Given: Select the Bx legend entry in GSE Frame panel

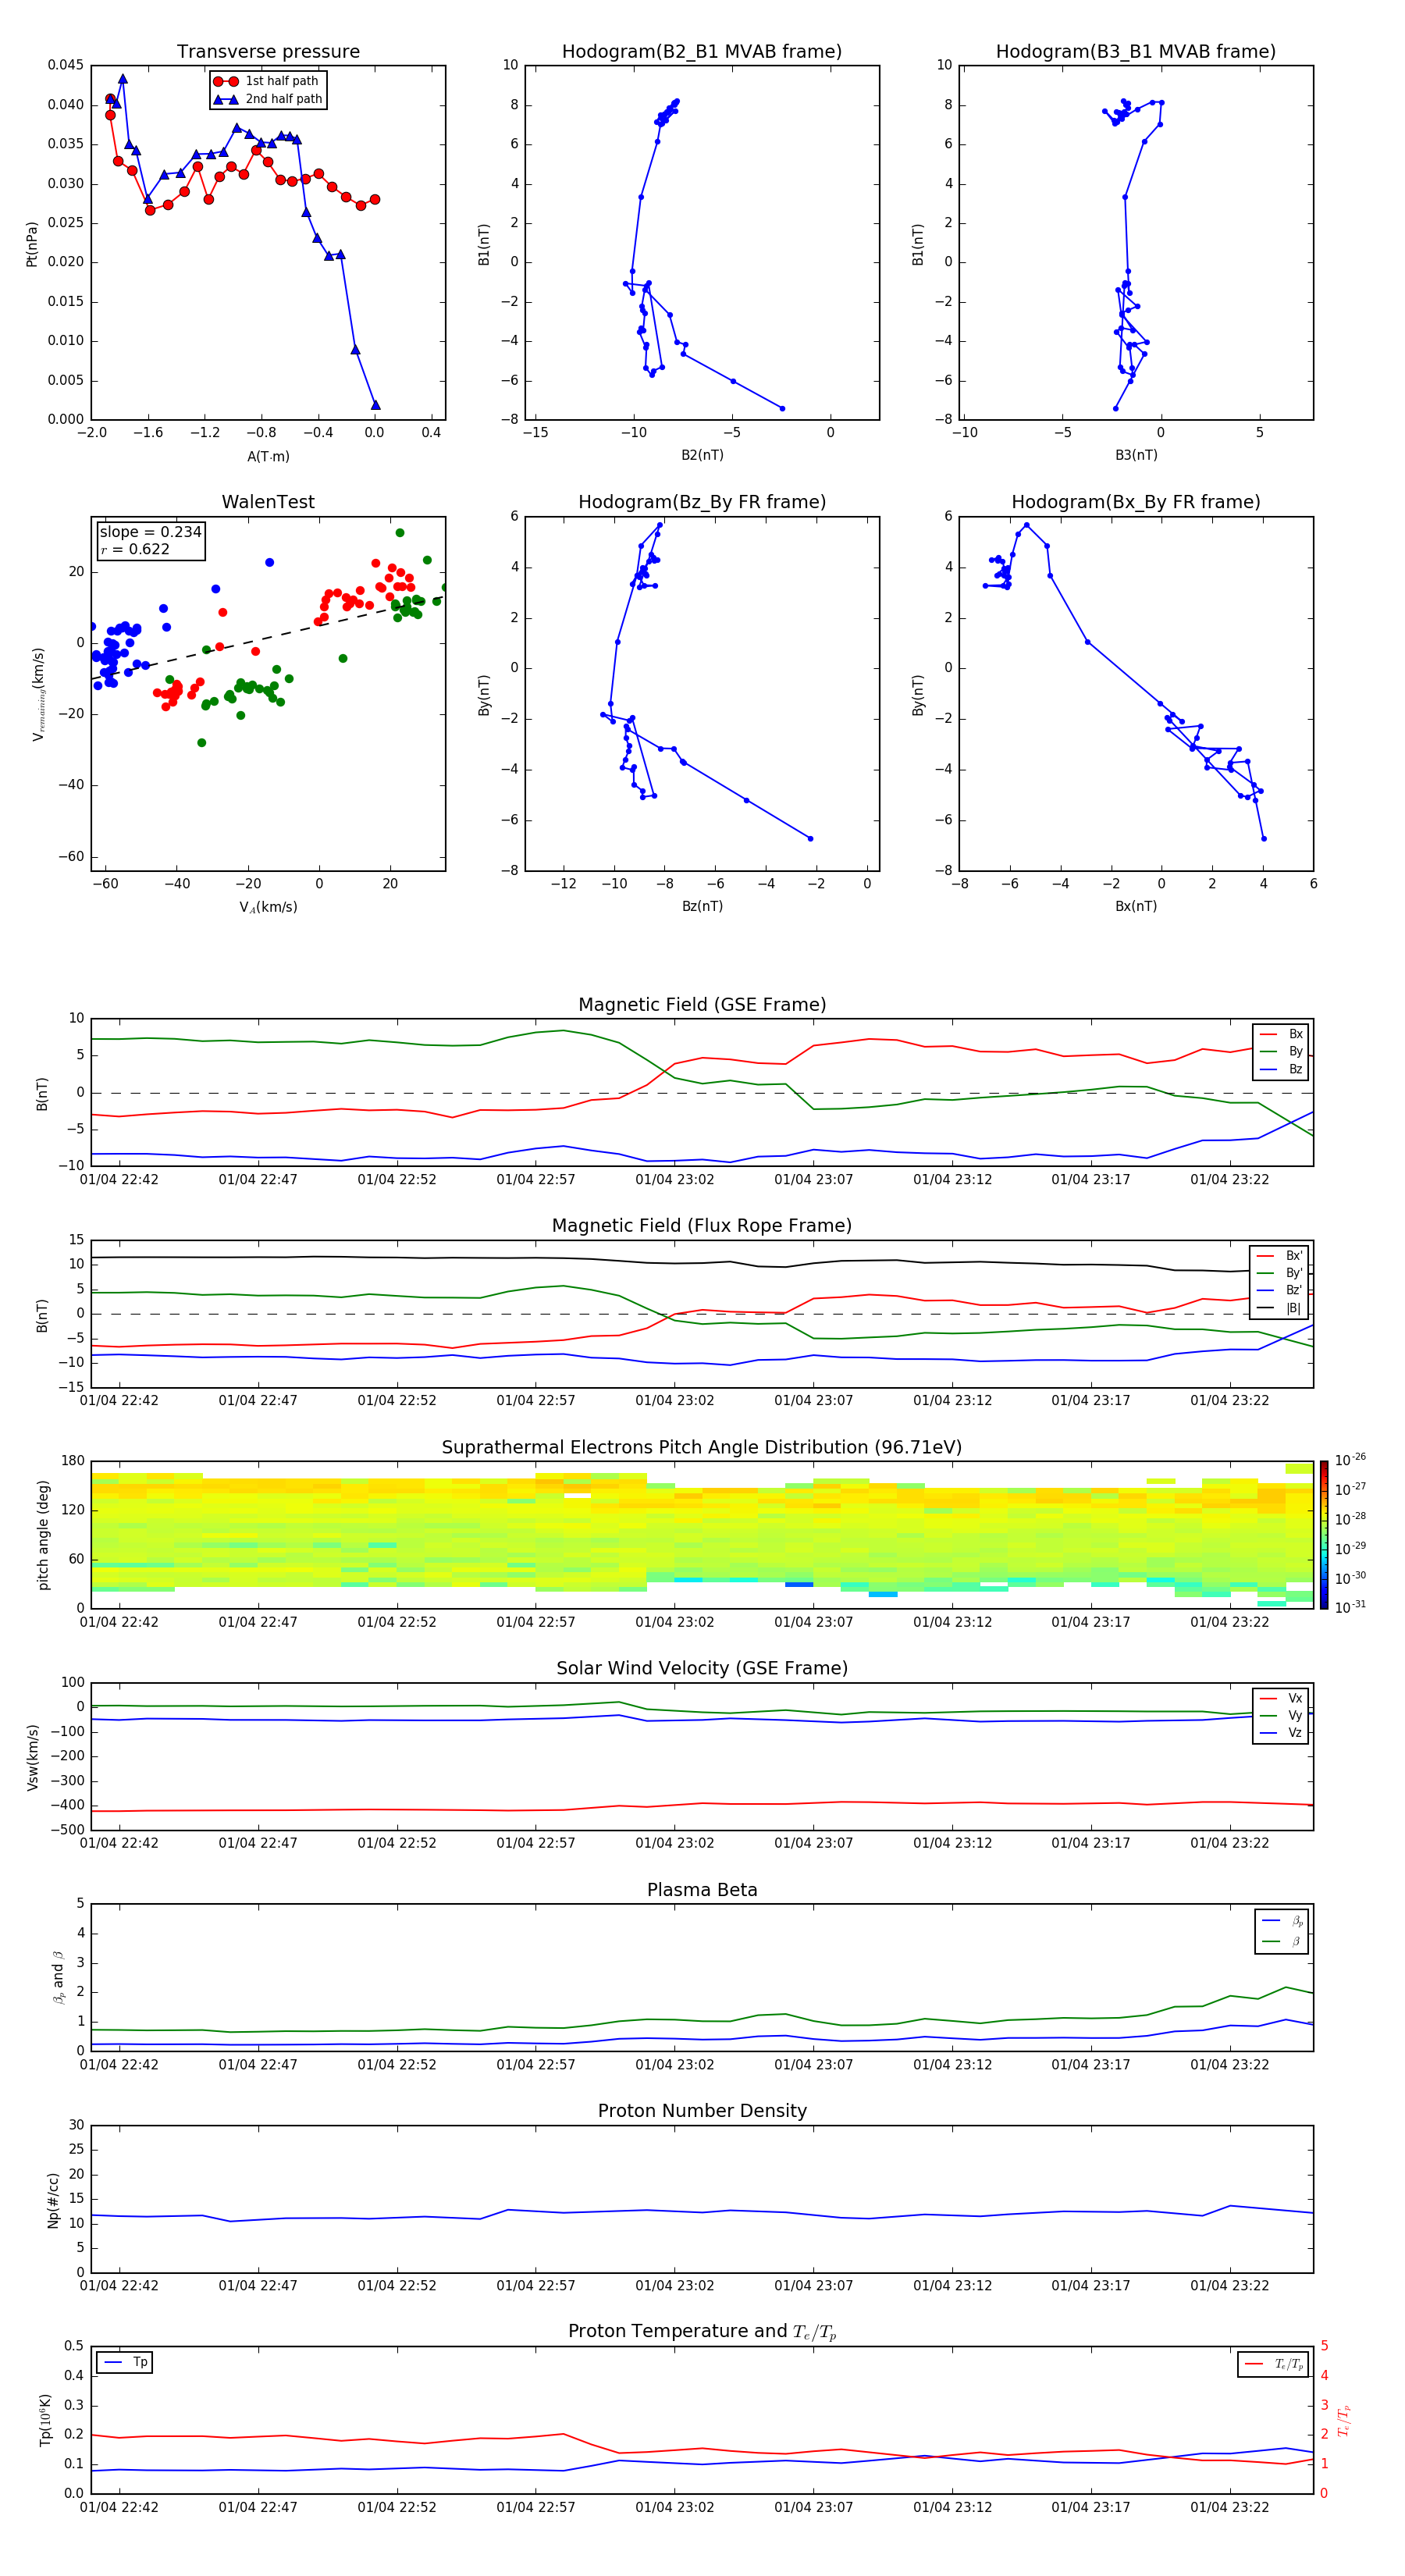Looking at the screenshot, I should click(1281, 1034).
